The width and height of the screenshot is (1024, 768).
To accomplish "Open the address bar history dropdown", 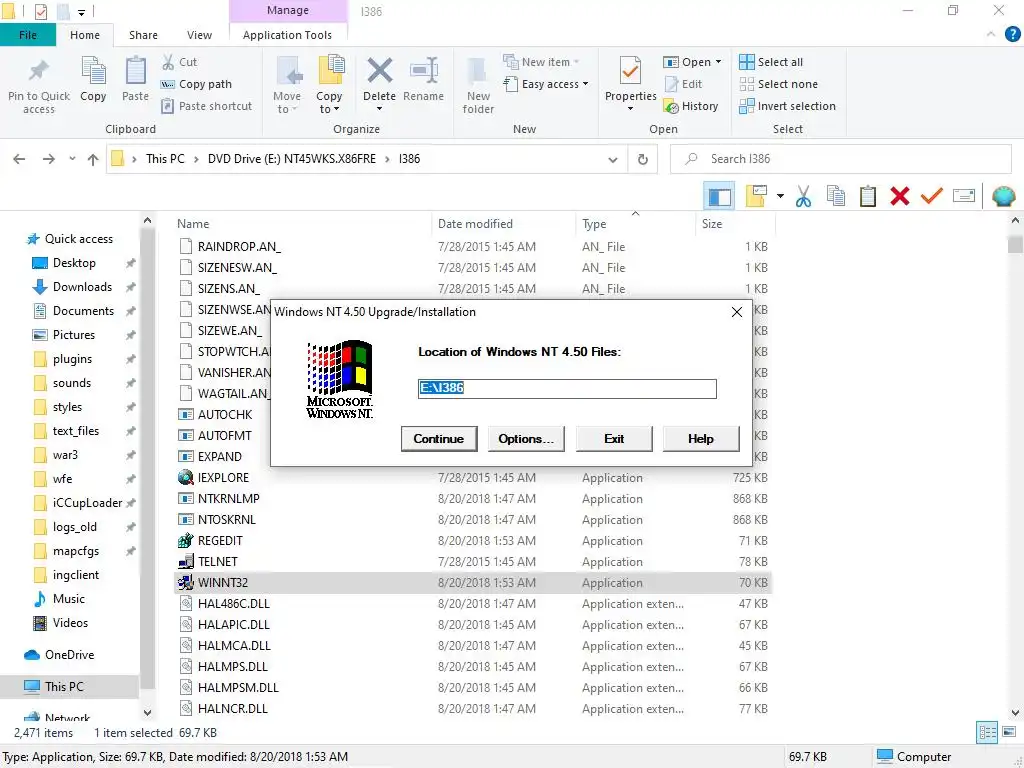I will (613, 159).
